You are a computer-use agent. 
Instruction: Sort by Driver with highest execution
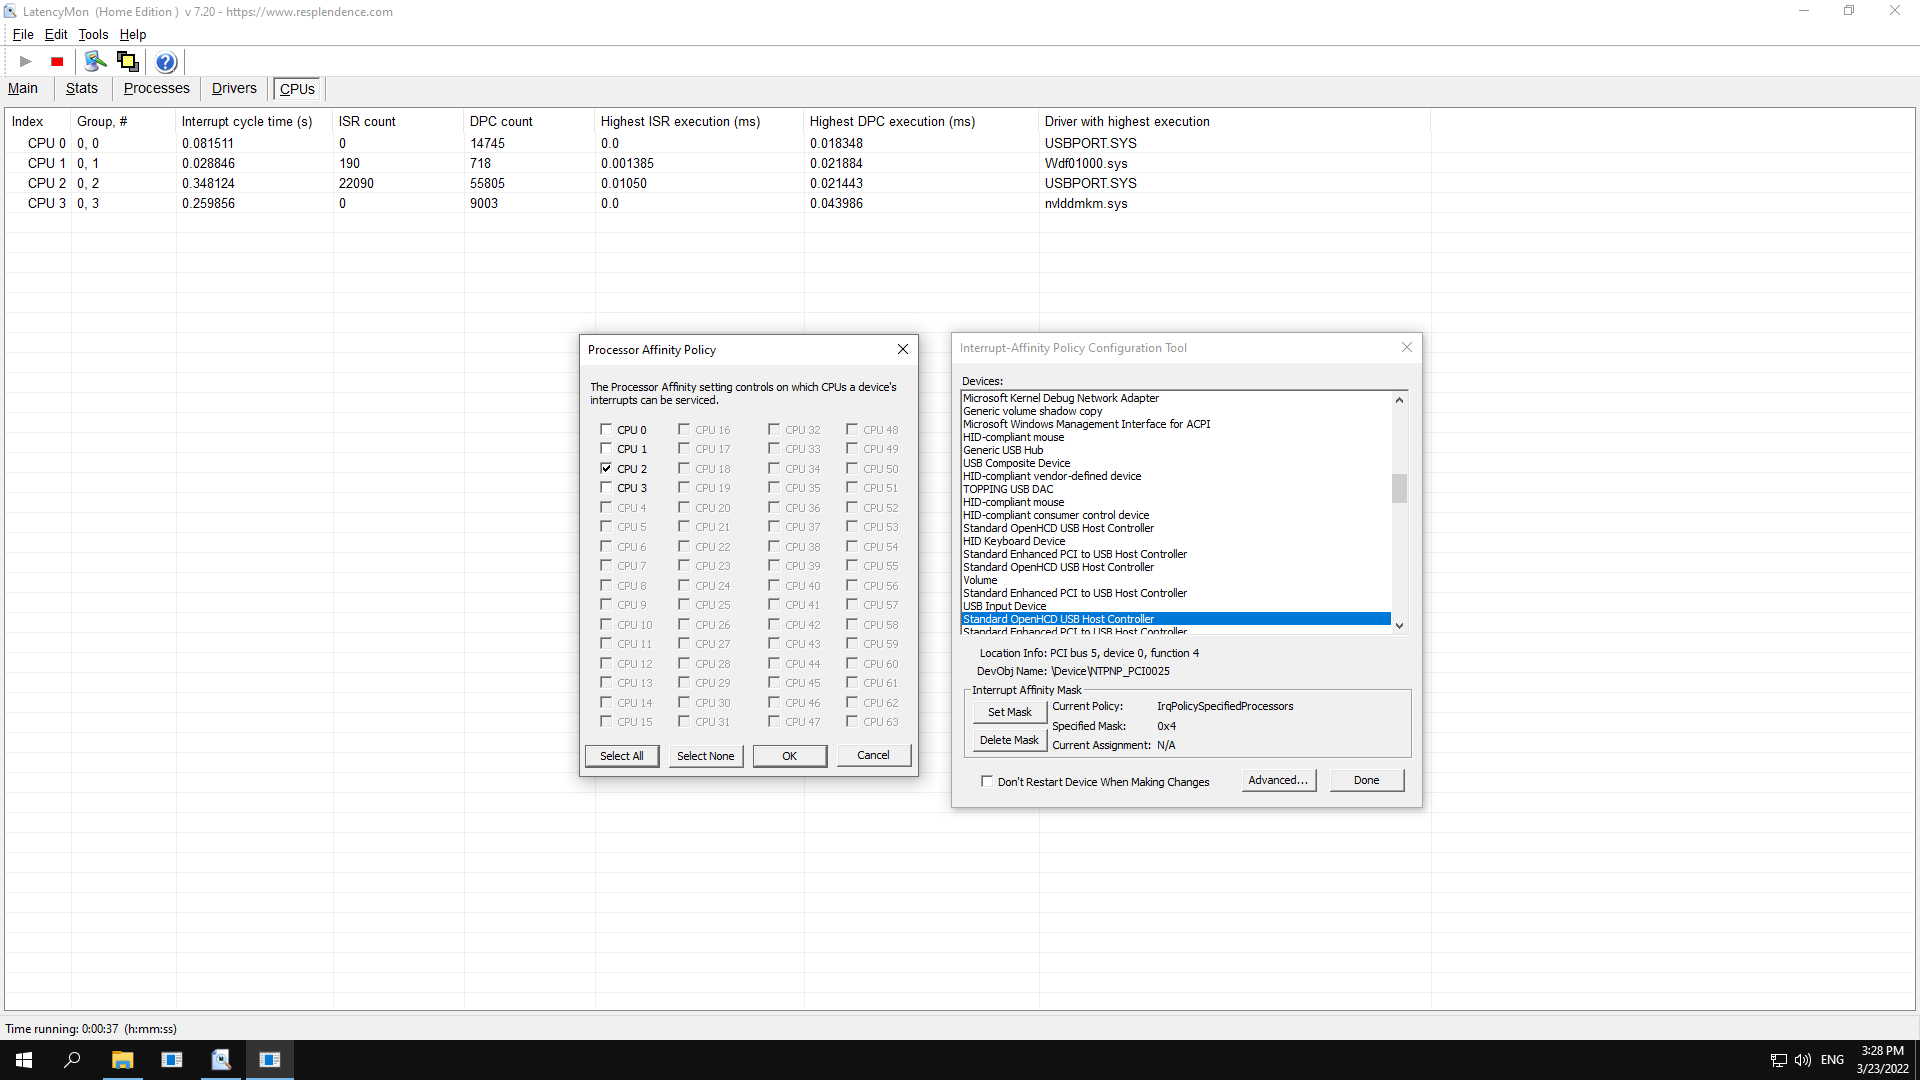pos(1234,121)
